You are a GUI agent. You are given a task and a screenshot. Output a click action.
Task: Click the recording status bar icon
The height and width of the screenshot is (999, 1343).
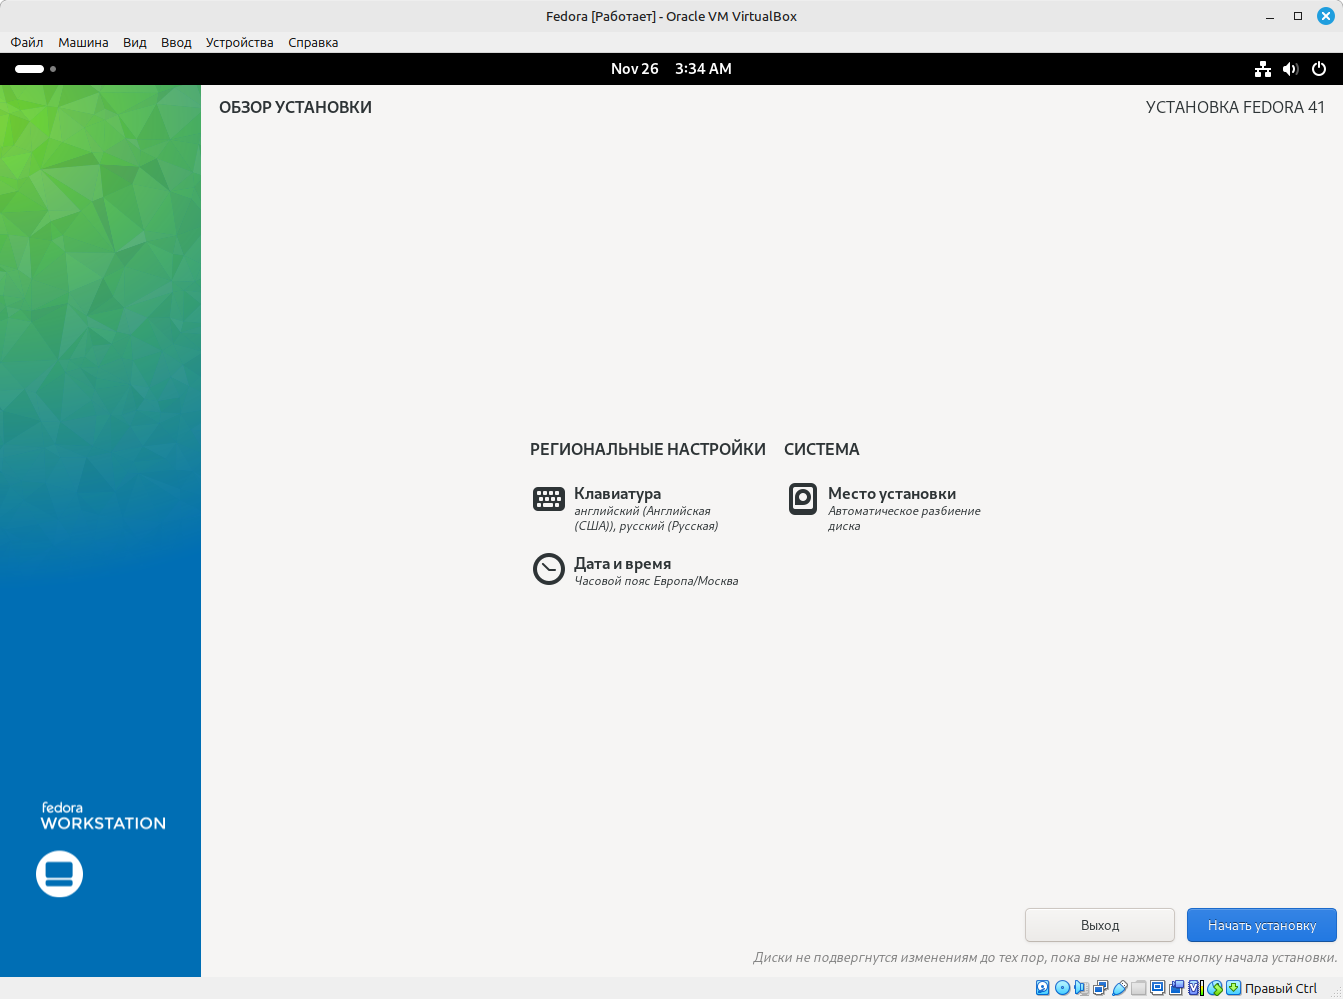pos(1177,988)
